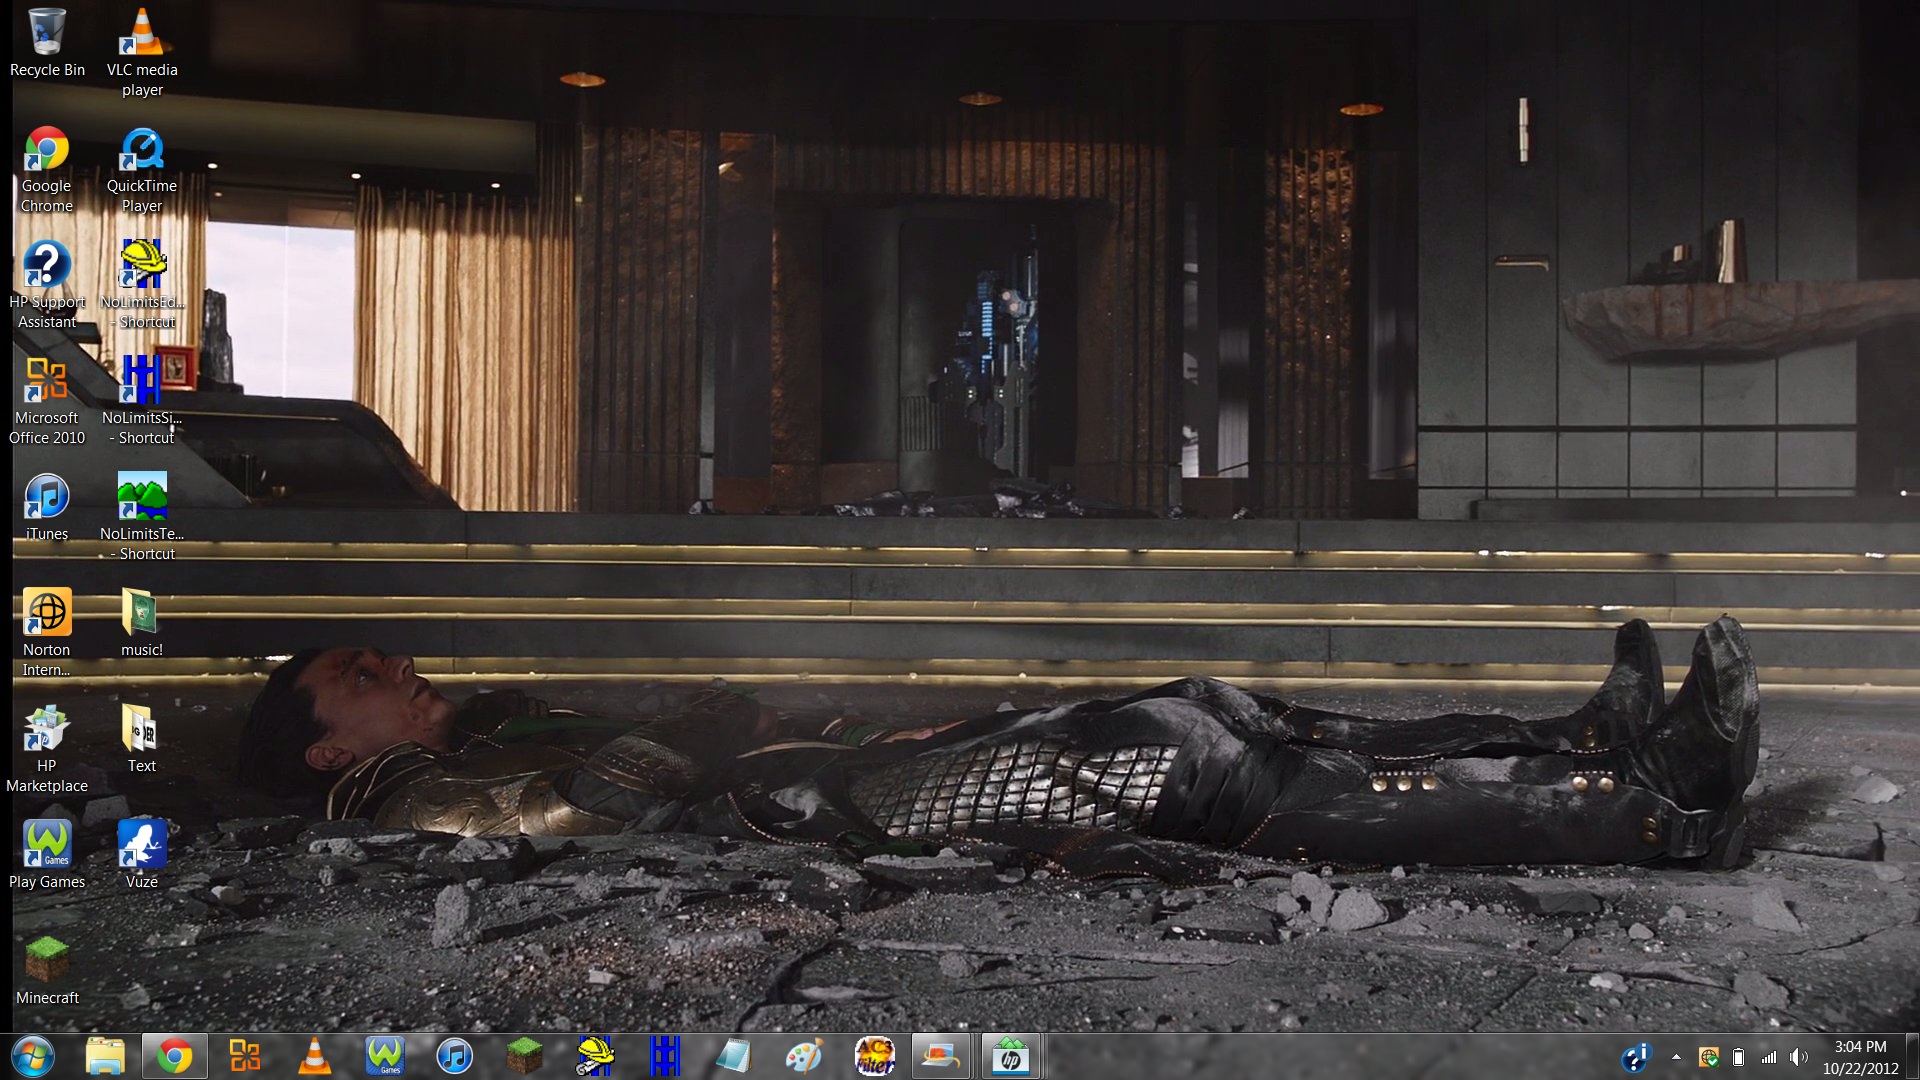Select NoLimitsEd Shortcut desktop icon
The image size is (1920, 1080).
click(142, 285)
